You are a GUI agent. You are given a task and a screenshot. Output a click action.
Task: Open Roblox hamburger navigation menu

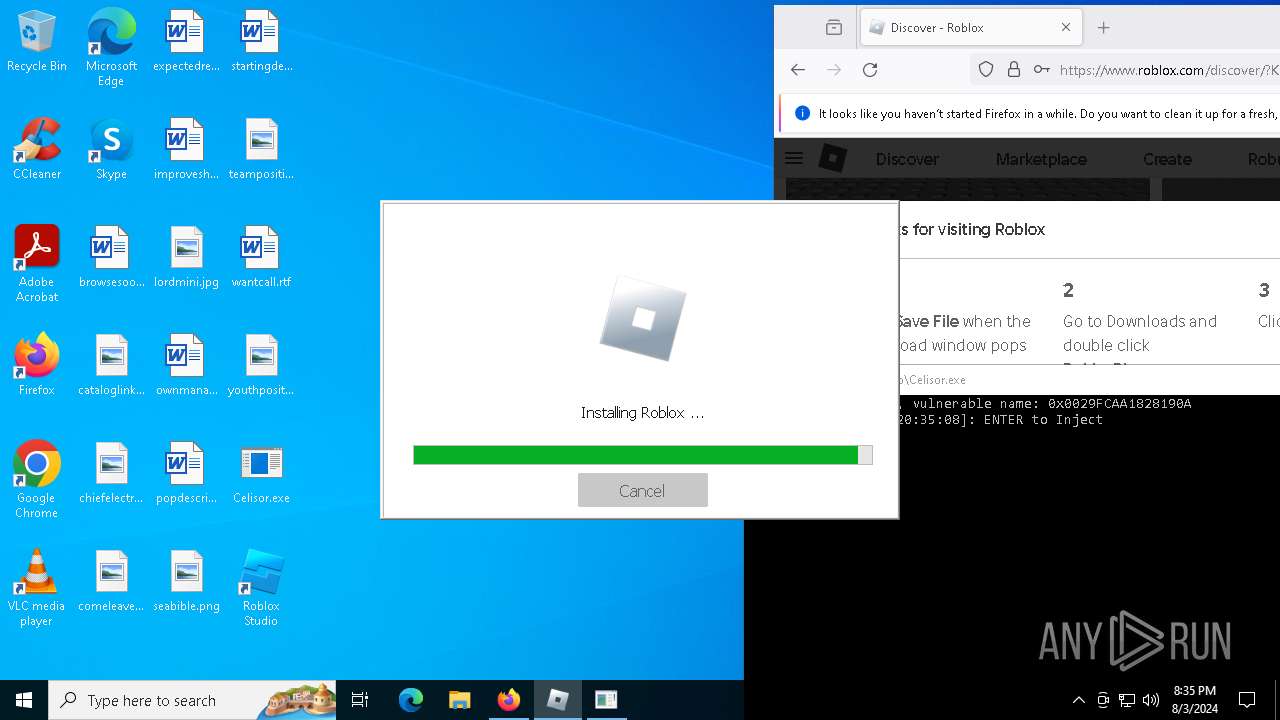tap(794, 158)
